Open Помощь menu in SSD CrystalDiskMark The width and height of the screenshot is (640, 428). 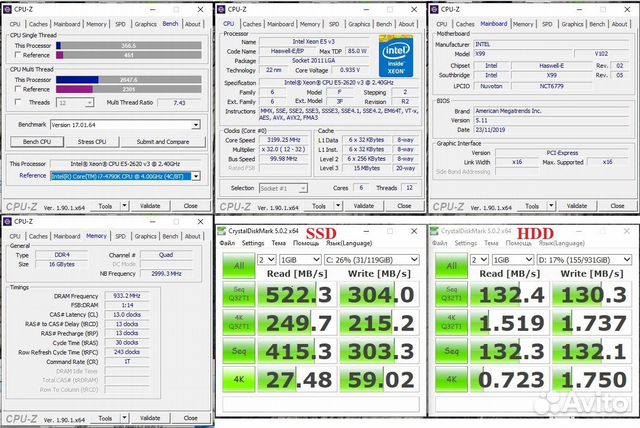click(x=306, y=243)
